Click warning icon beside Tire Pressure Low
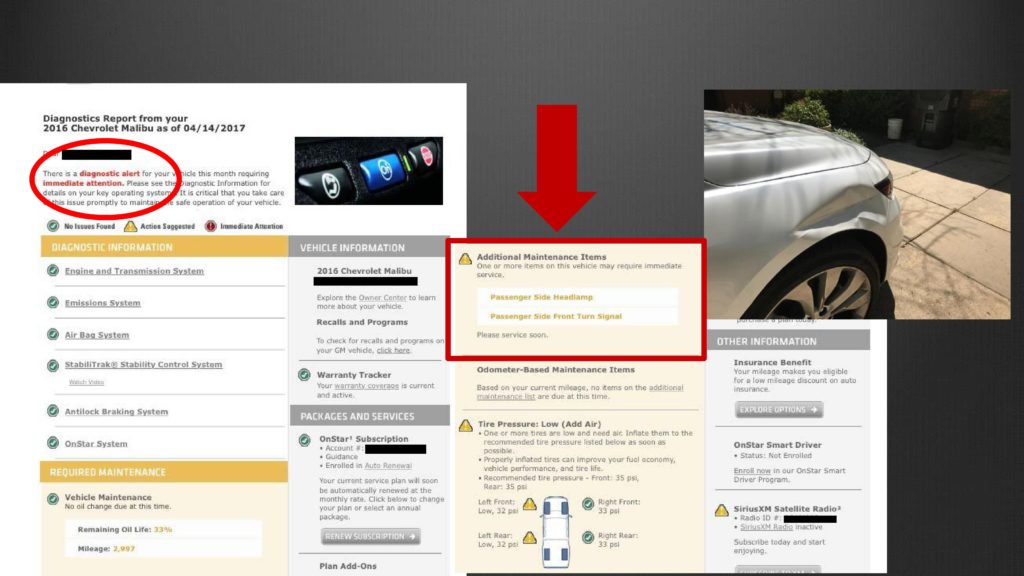The height and width of the screenshot is (576, 1024). (466, 426)
